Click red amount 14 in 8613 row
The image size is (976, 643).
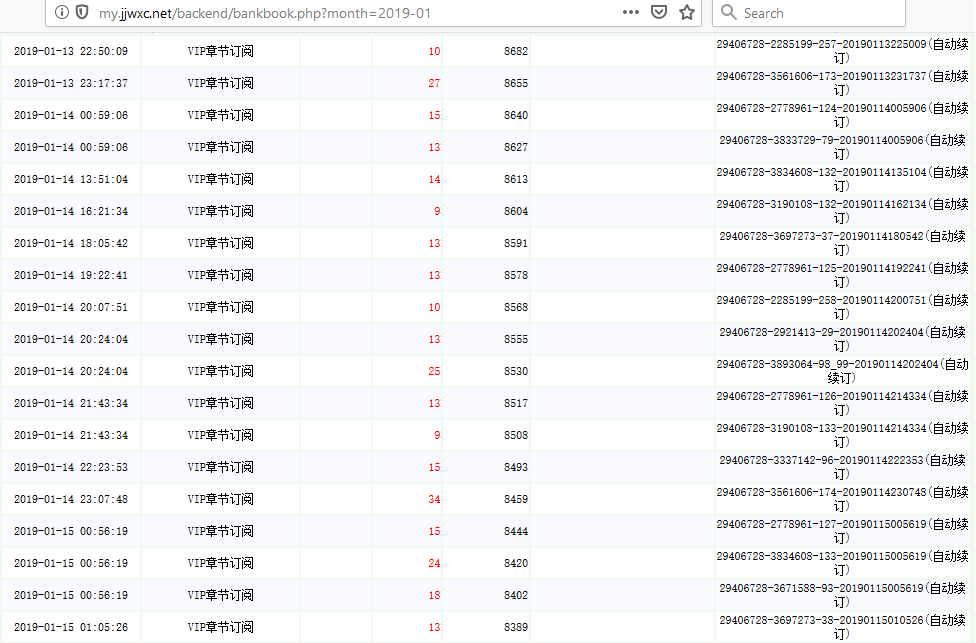point(434,179)
